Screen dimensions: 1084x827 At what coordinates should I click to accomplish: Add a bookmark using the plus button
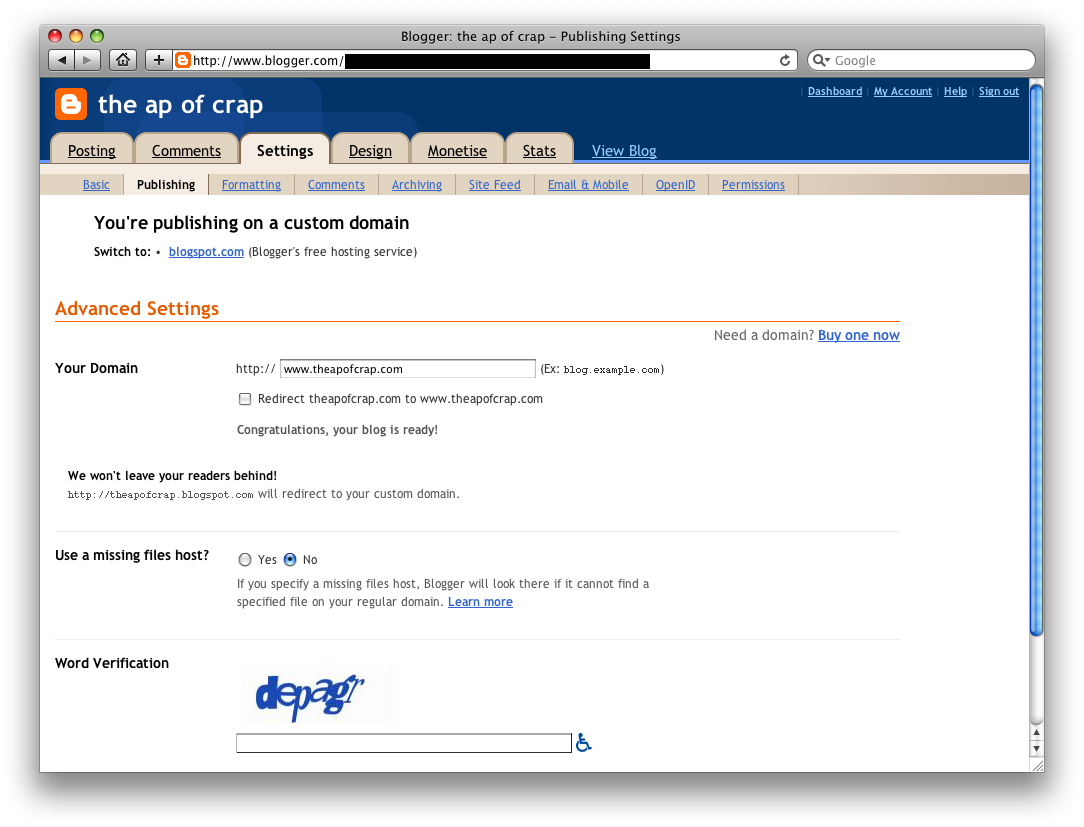[x=158, y=60]
